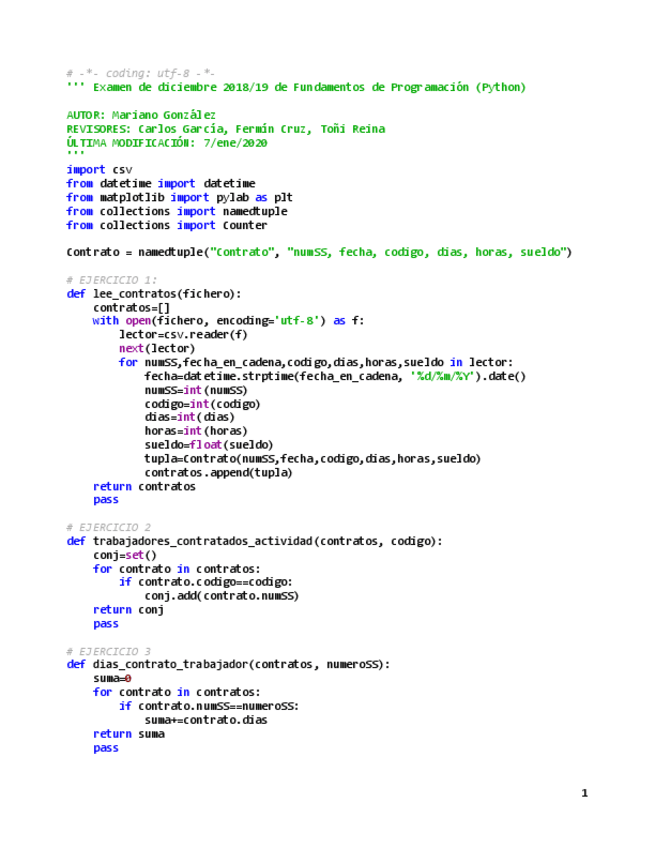The image size is (655, 848).
Task: Click the 'return suma' line
Action: [129, 734]
